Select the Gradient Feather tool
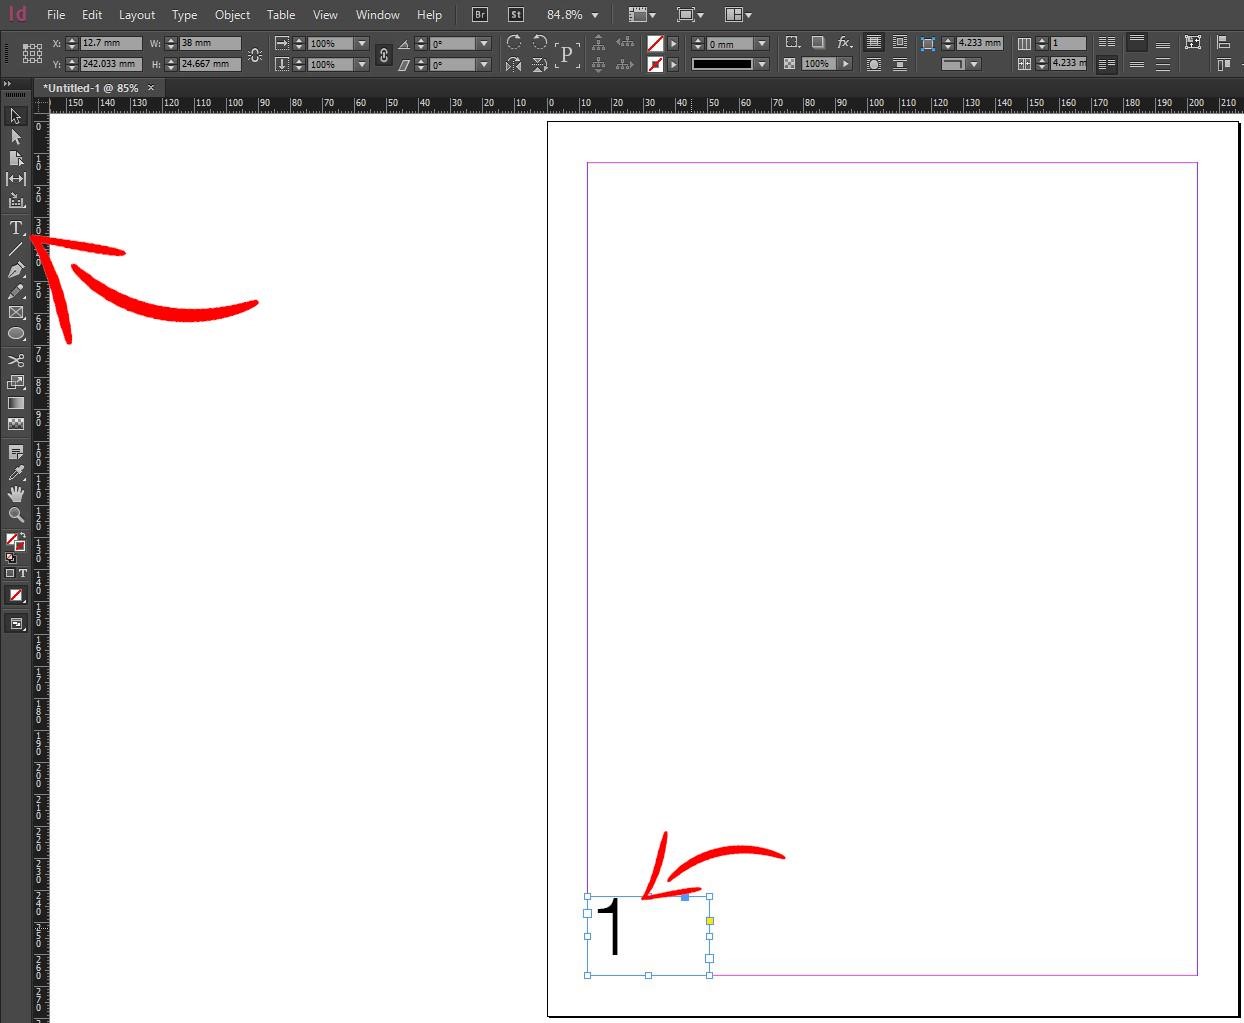Viewport: 1244px width, 1023px height. click(x=15, y=424)
